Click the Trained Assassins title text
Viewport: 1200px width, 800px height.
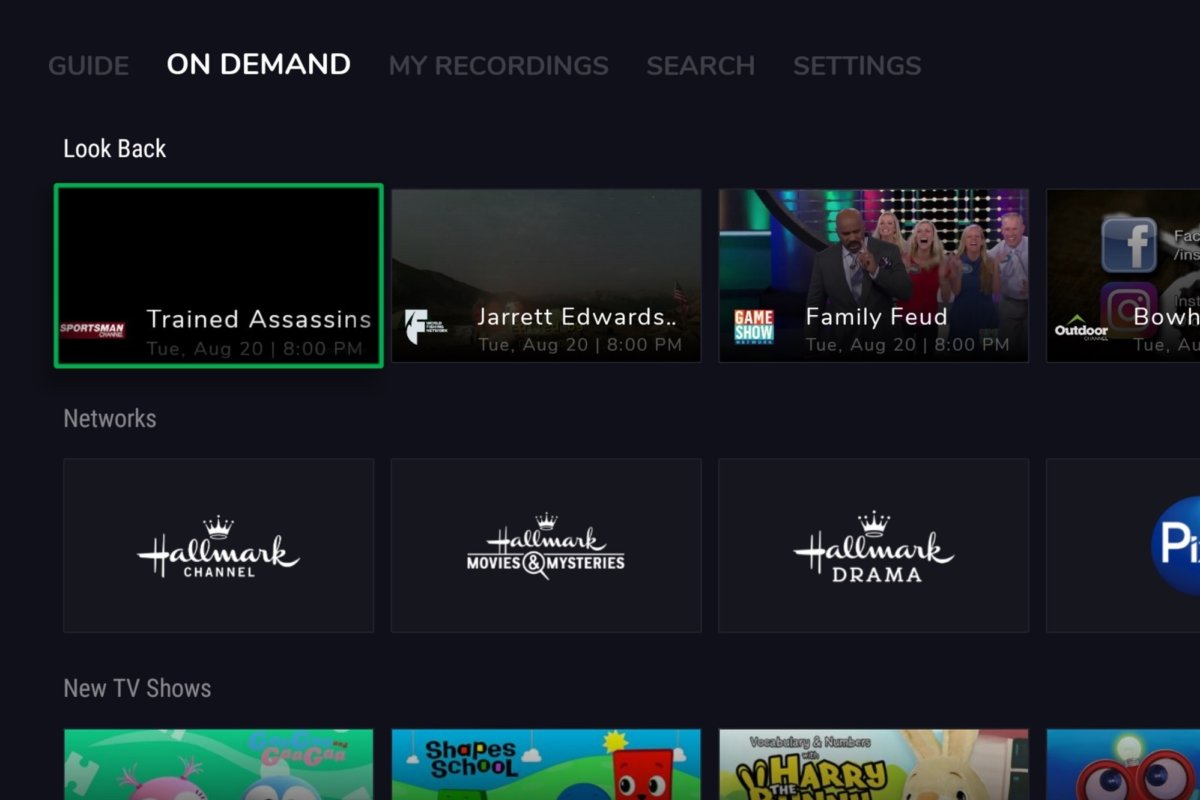(259, 320)
